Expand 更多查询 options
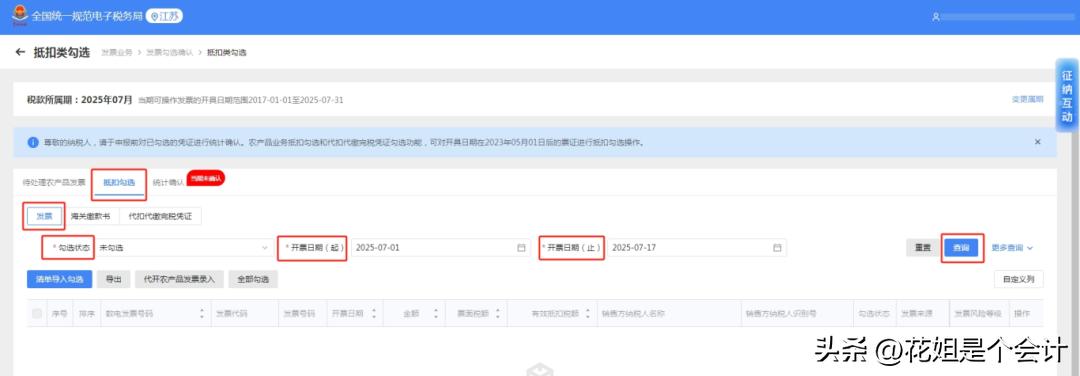 click(1012, 248)
